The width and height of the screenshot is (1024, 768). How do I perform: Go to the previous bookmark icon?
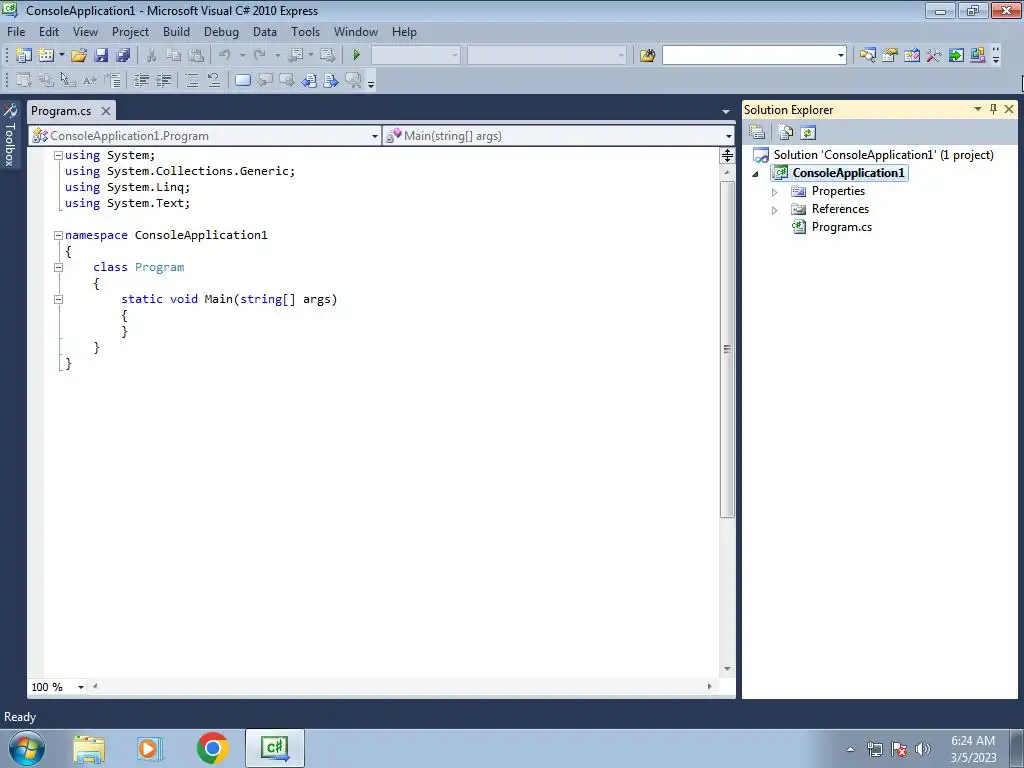[265, 80]
